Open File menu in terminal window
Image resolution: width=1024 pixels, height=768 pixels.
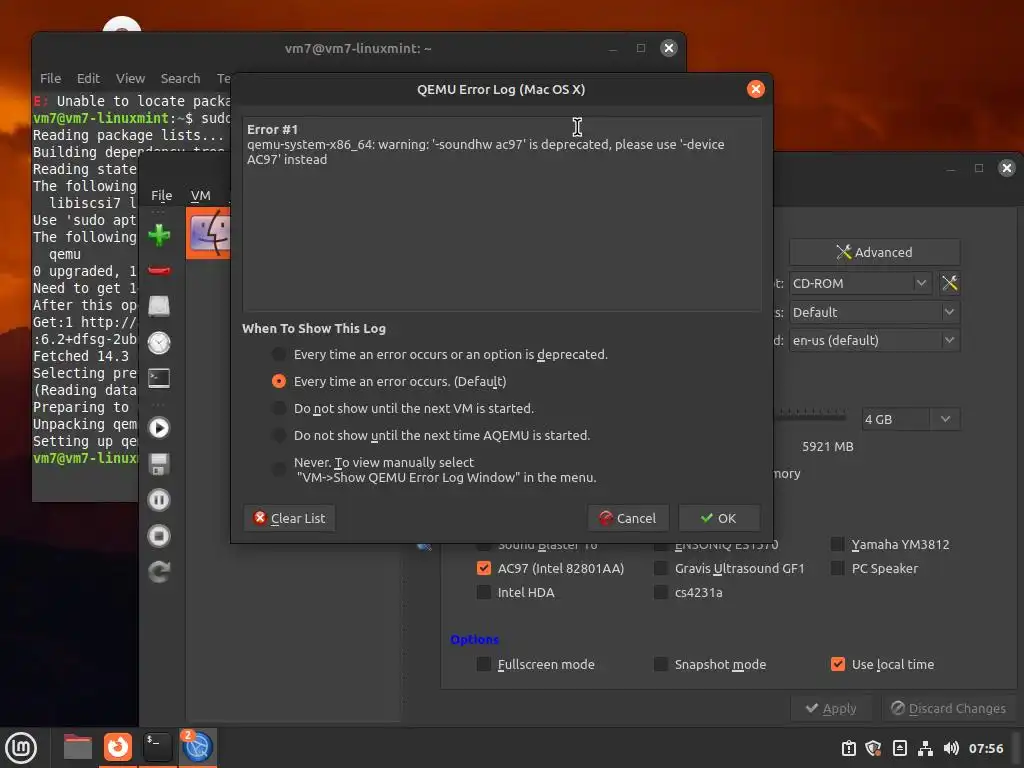click(50, 78)
